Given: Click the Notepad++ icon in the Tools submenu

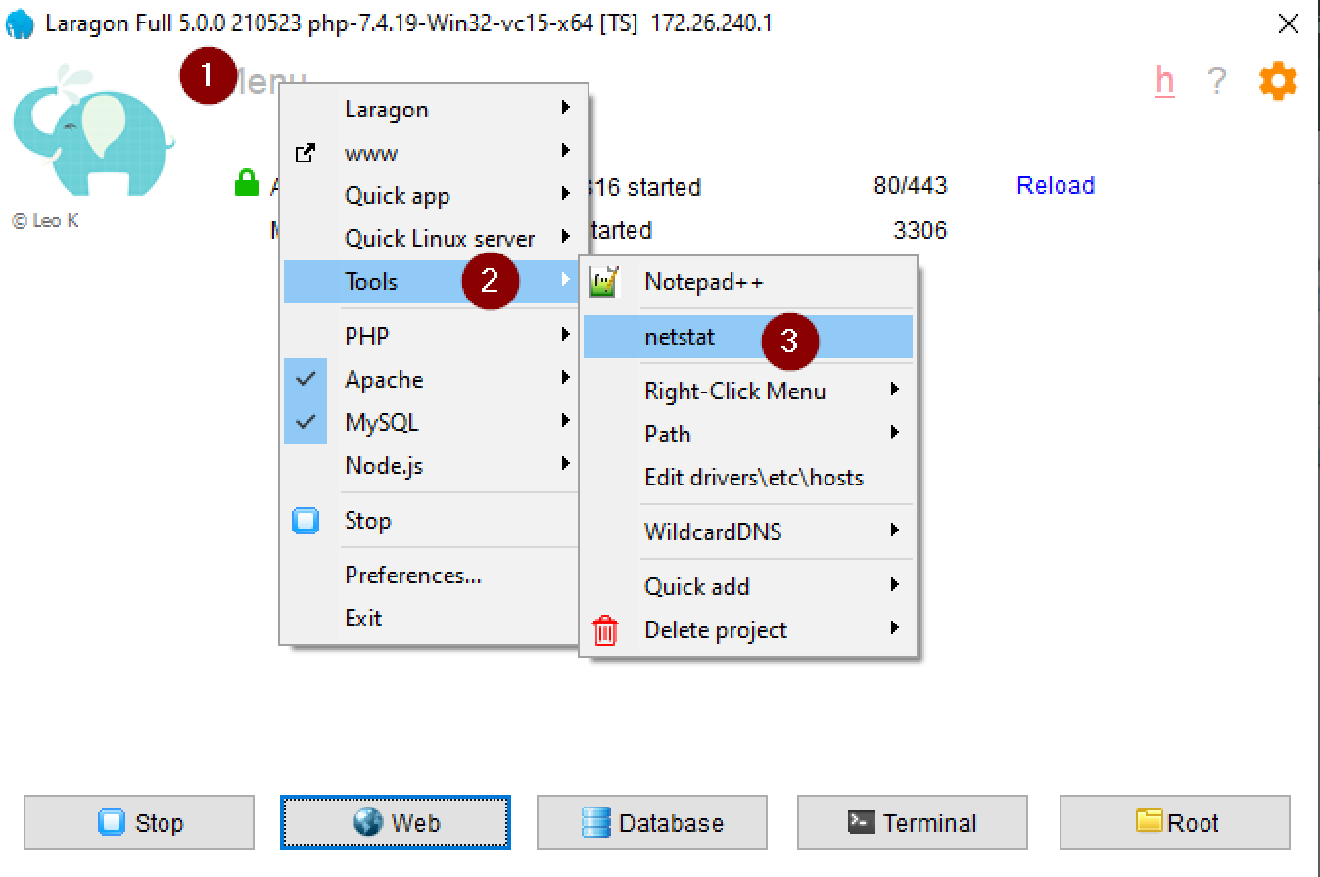Looking at the screenshot, I should (x=603, y=282).
